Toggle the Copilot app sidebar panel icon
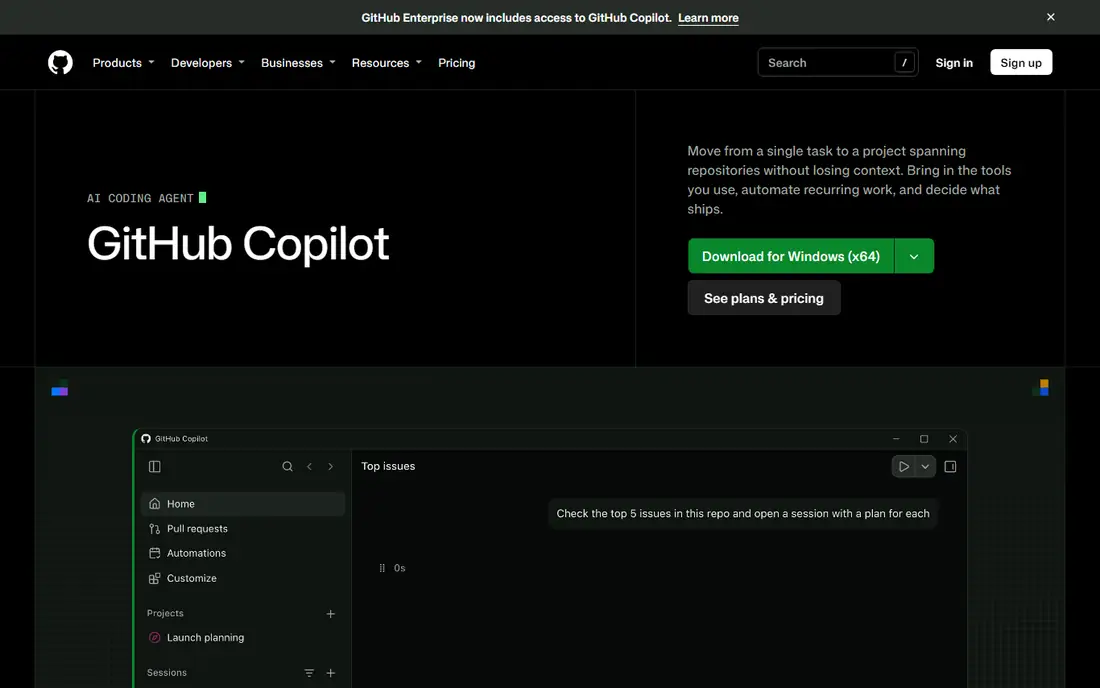 click(x=154, y=466)
